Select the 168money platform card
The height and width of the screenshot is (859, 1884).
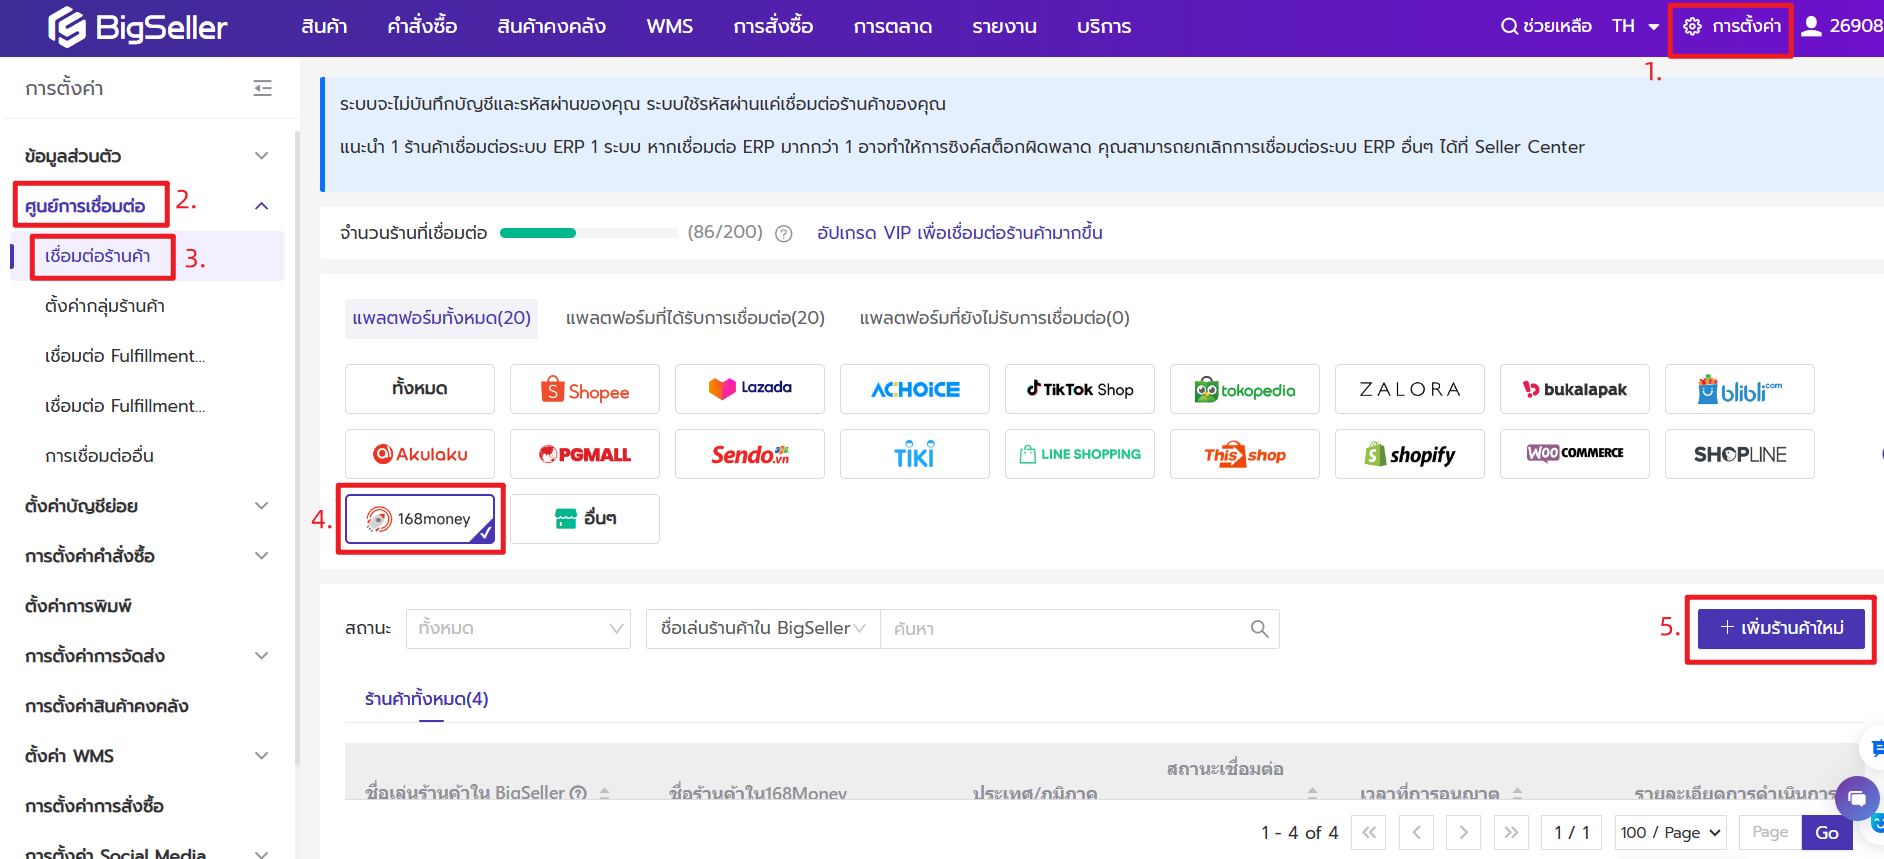tap(420, 519)
